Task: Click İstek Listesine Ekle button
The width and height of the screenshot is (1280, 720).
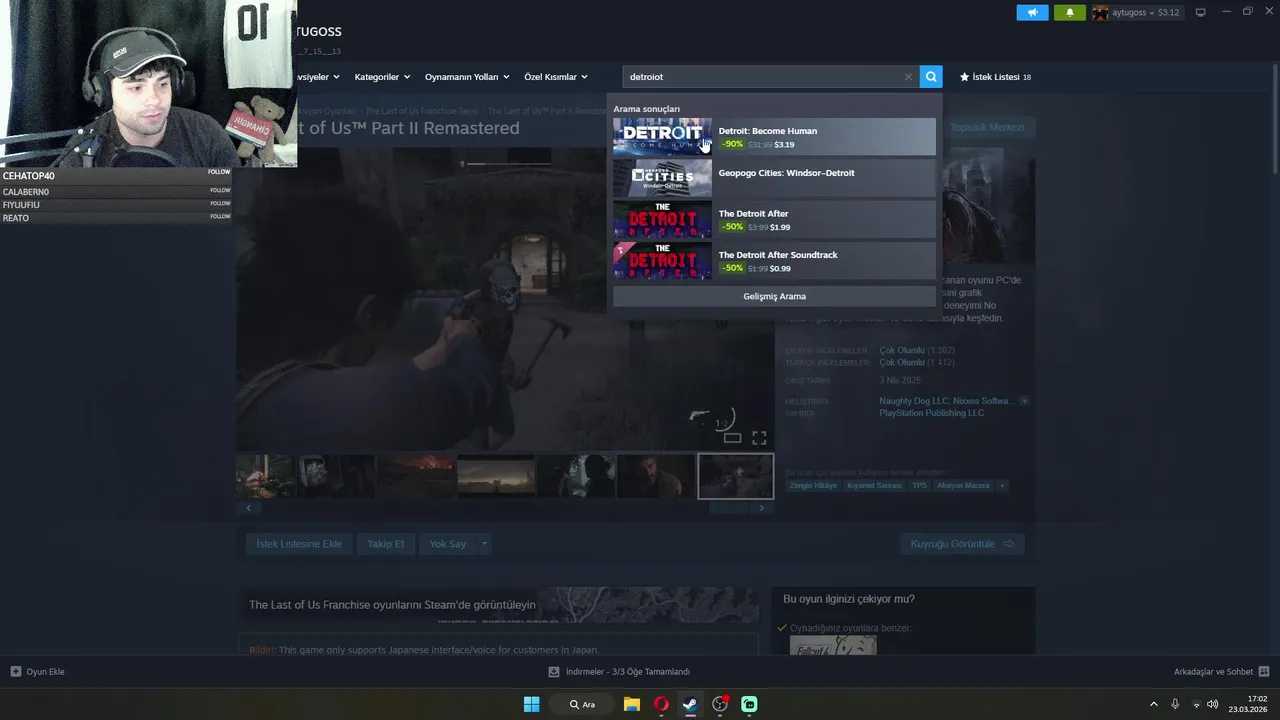Action: point(299,544)
